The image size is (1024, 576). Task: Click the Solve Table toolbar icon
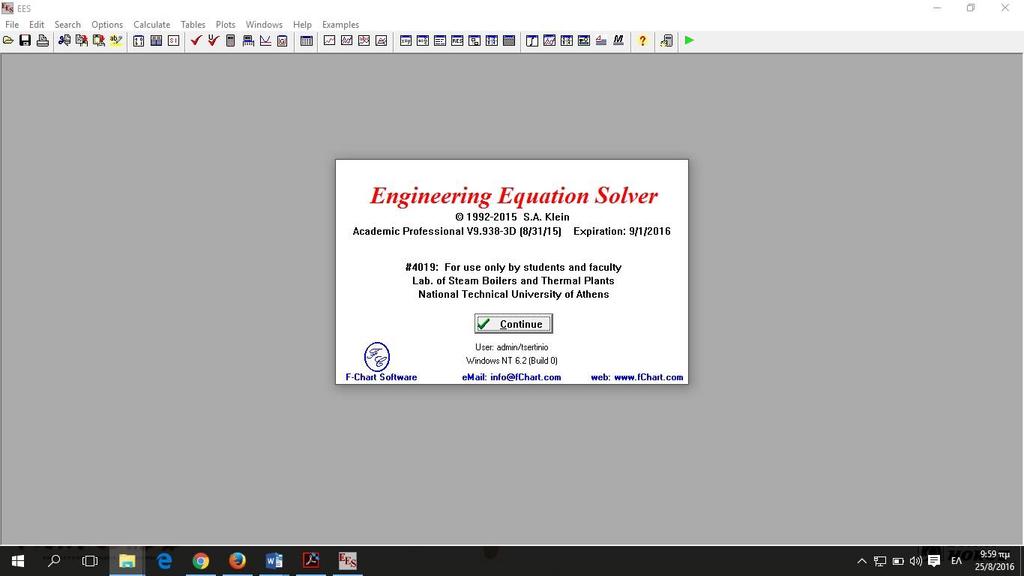click(248, 40)
